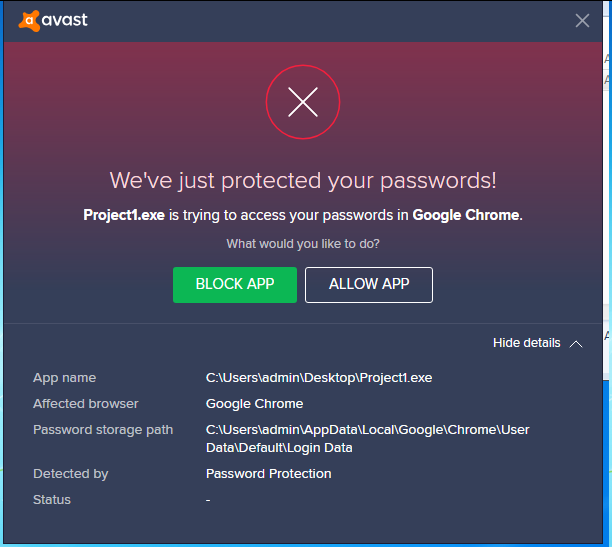
Task: Select the Password storage path label
Action: click(103, 430)
